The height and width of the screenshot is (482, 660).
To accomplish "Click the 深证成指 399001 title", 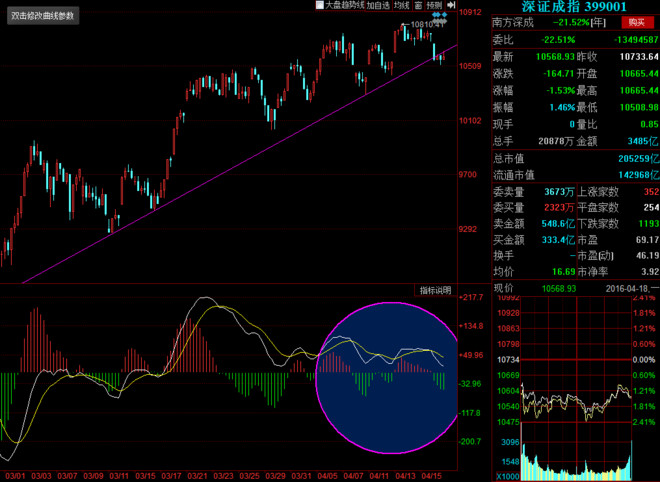I will pyautogui.click(x=574, y=7).
